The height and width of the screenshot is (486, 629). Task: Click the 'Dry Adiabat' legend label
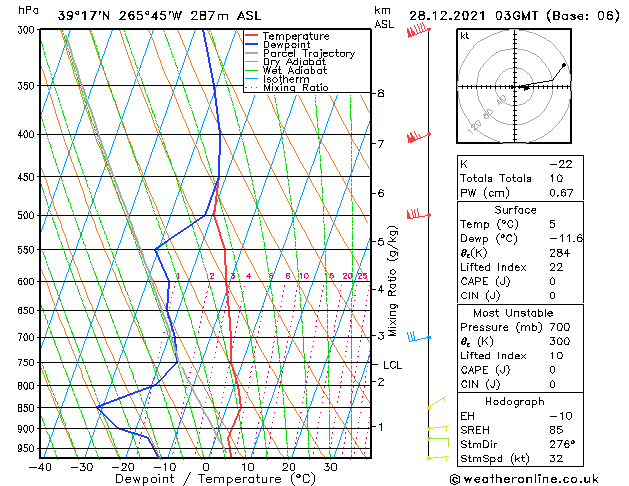(294, 62)
